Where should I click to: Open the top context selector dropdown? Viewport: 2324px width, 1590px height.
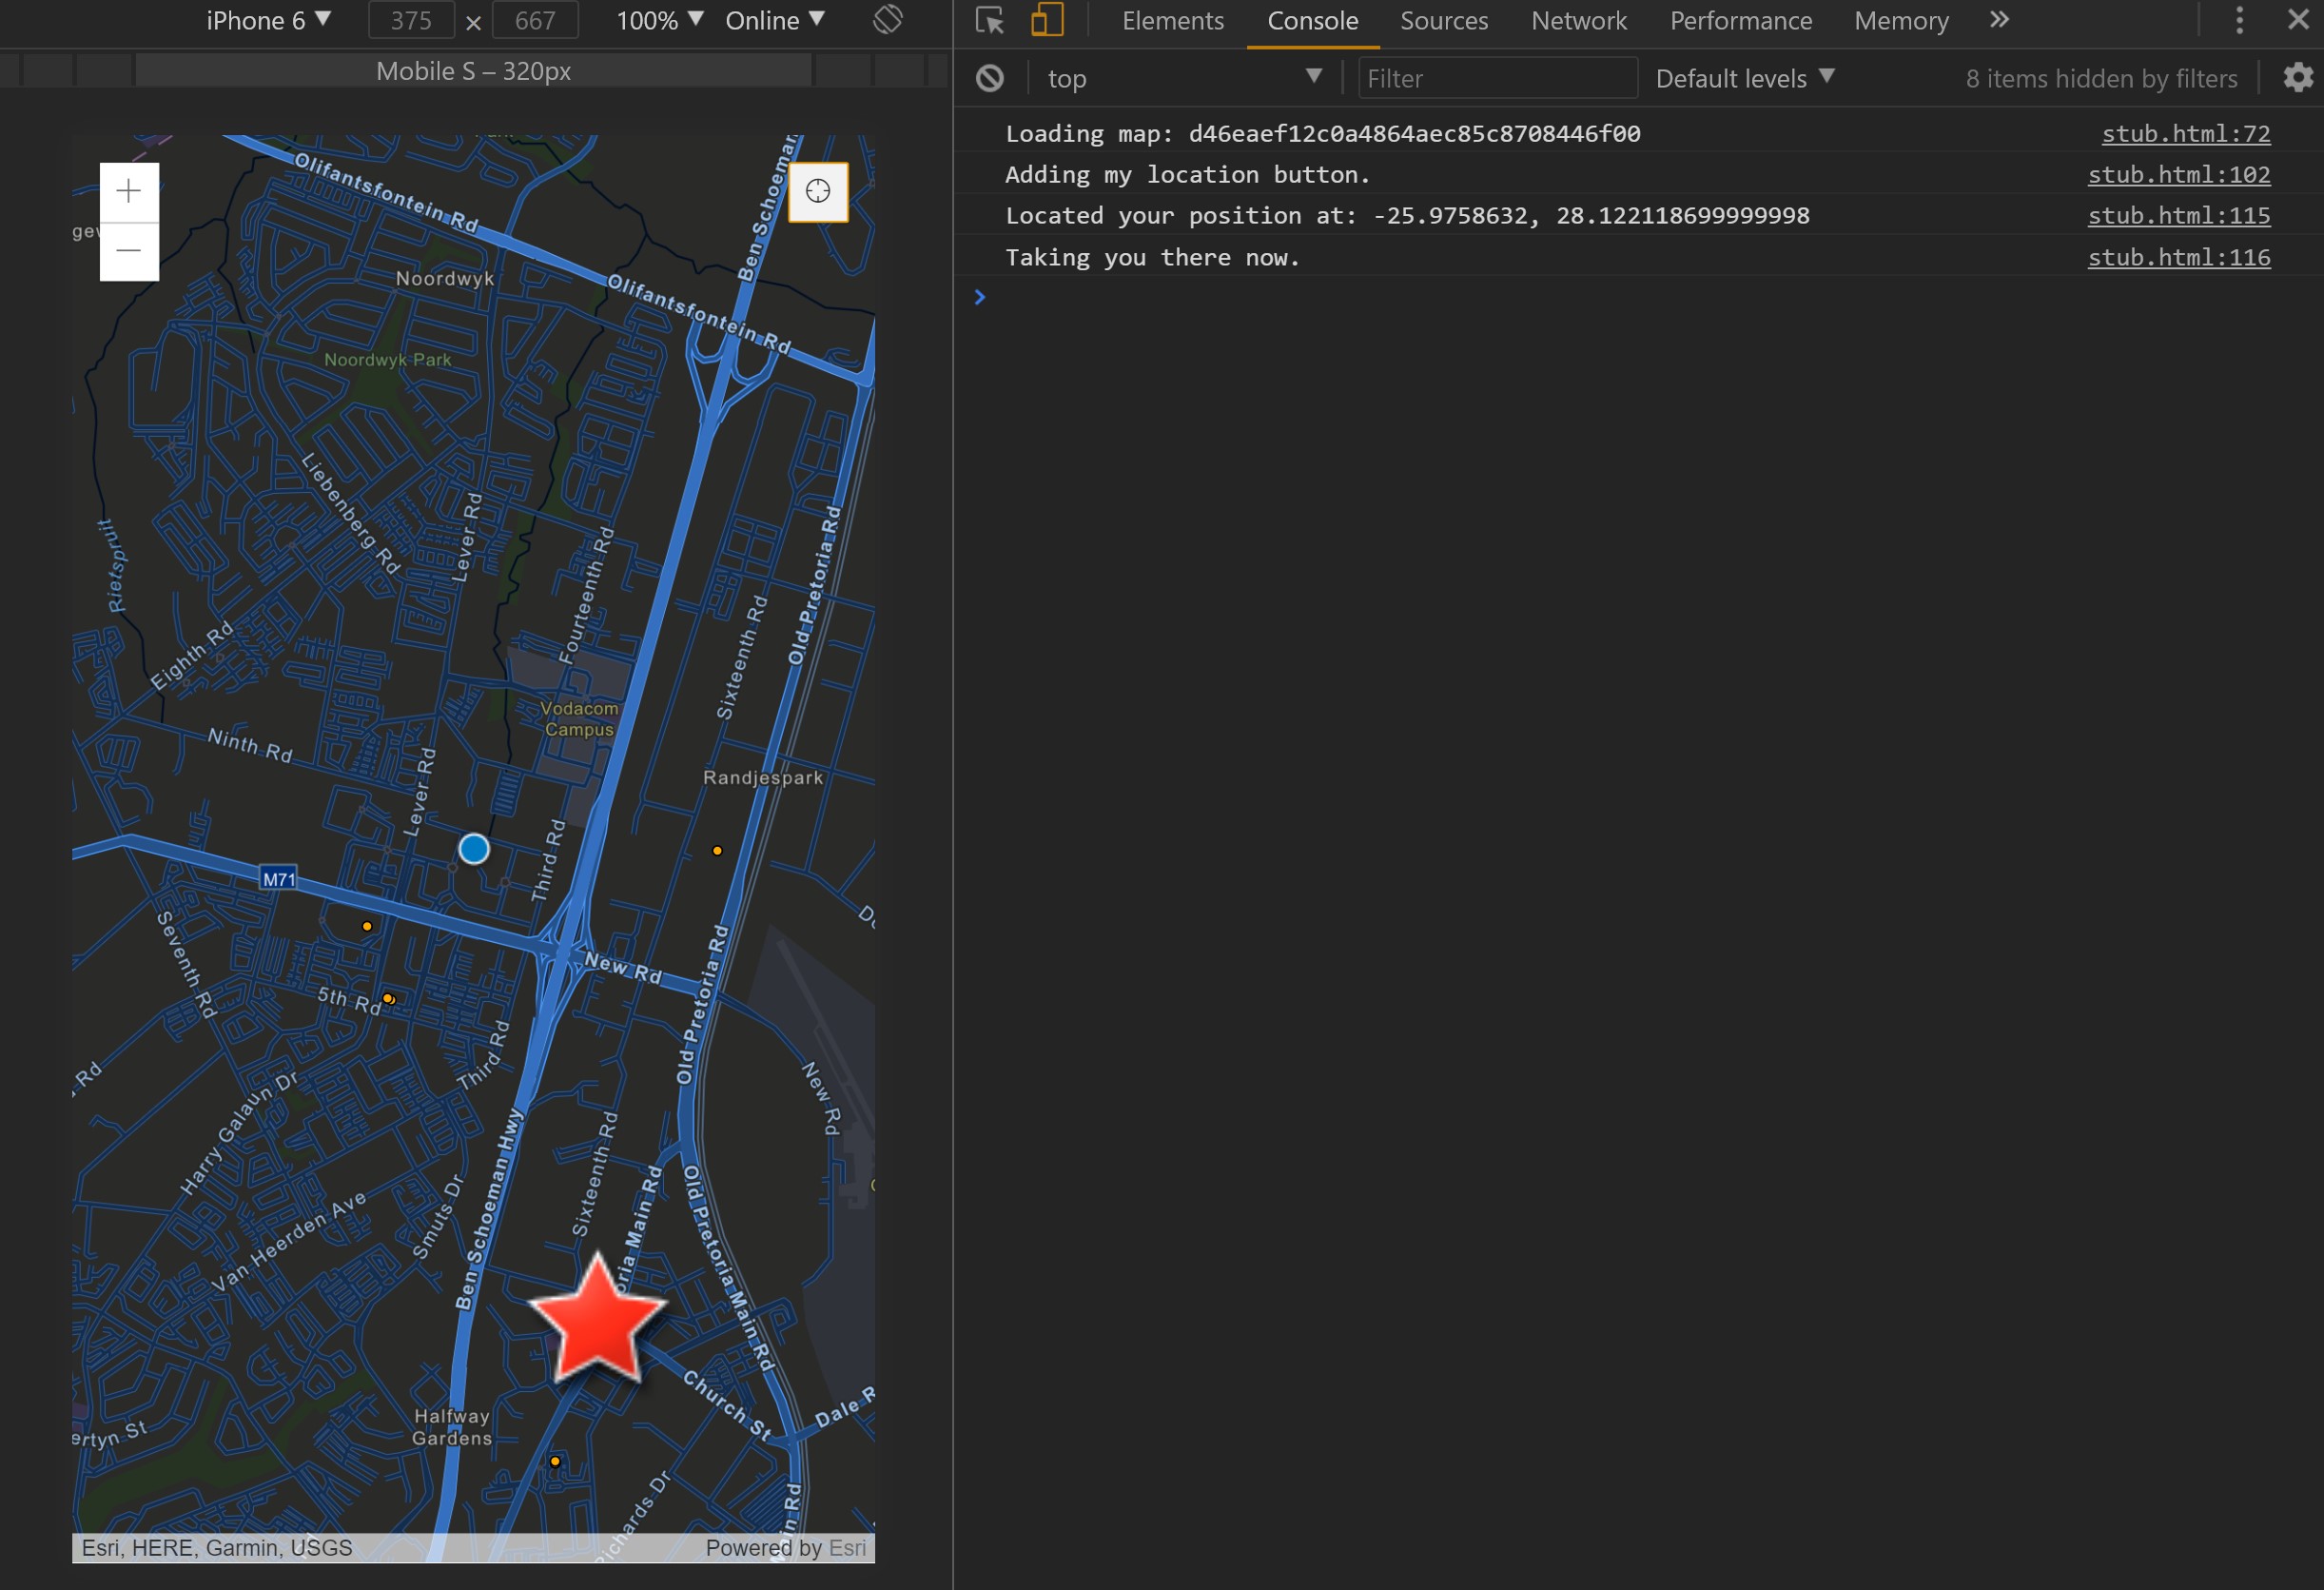(x=1184, y=78)
